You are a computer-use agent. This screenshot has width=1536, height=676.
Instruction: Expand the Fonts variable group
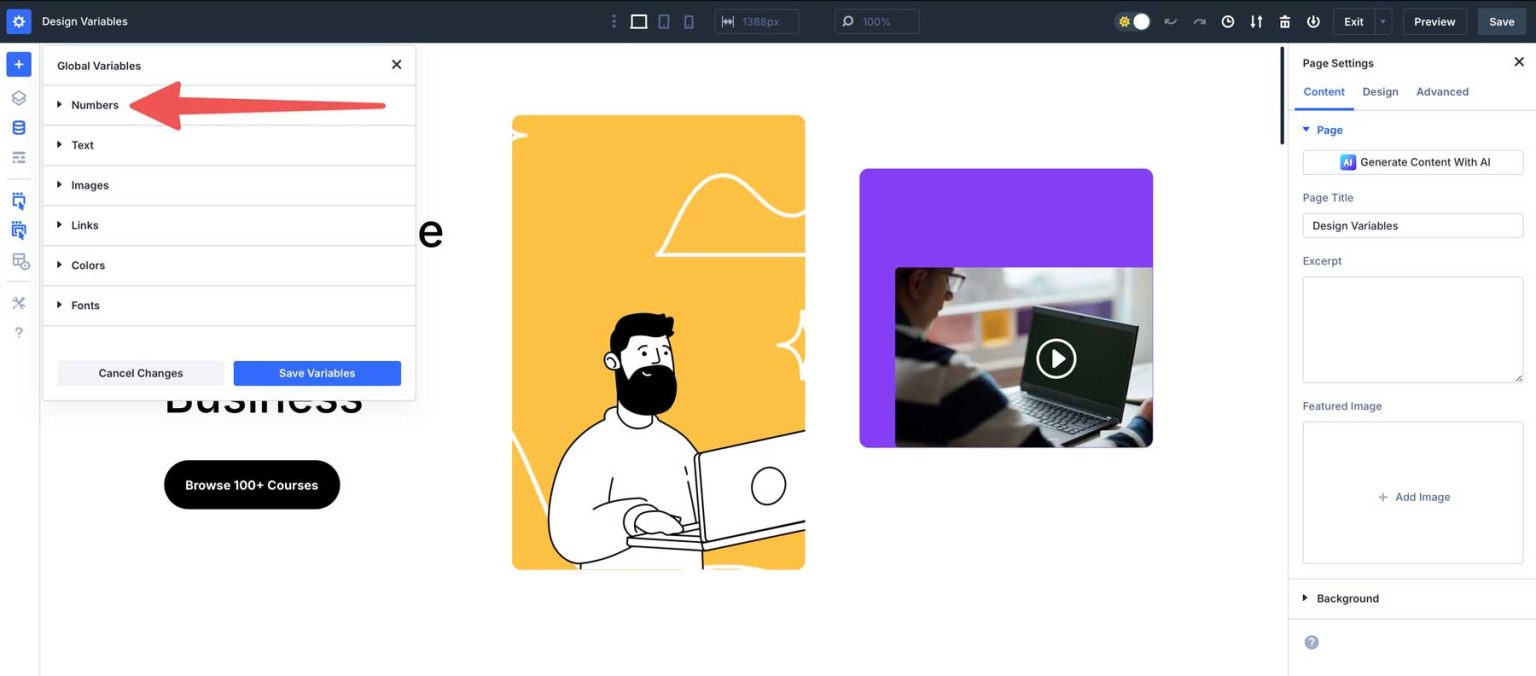coord(85,305)
